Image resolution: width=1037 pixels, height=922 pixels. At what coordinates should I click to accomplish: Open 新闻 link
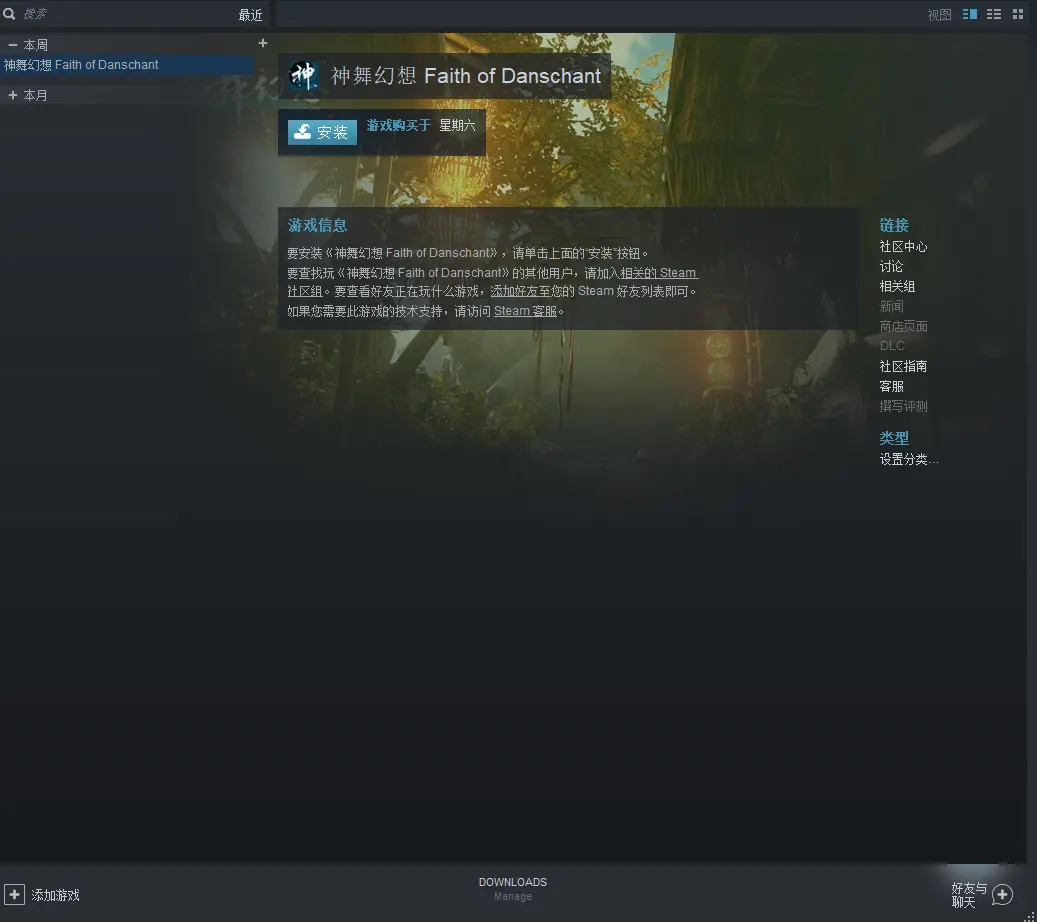[891, 306]
